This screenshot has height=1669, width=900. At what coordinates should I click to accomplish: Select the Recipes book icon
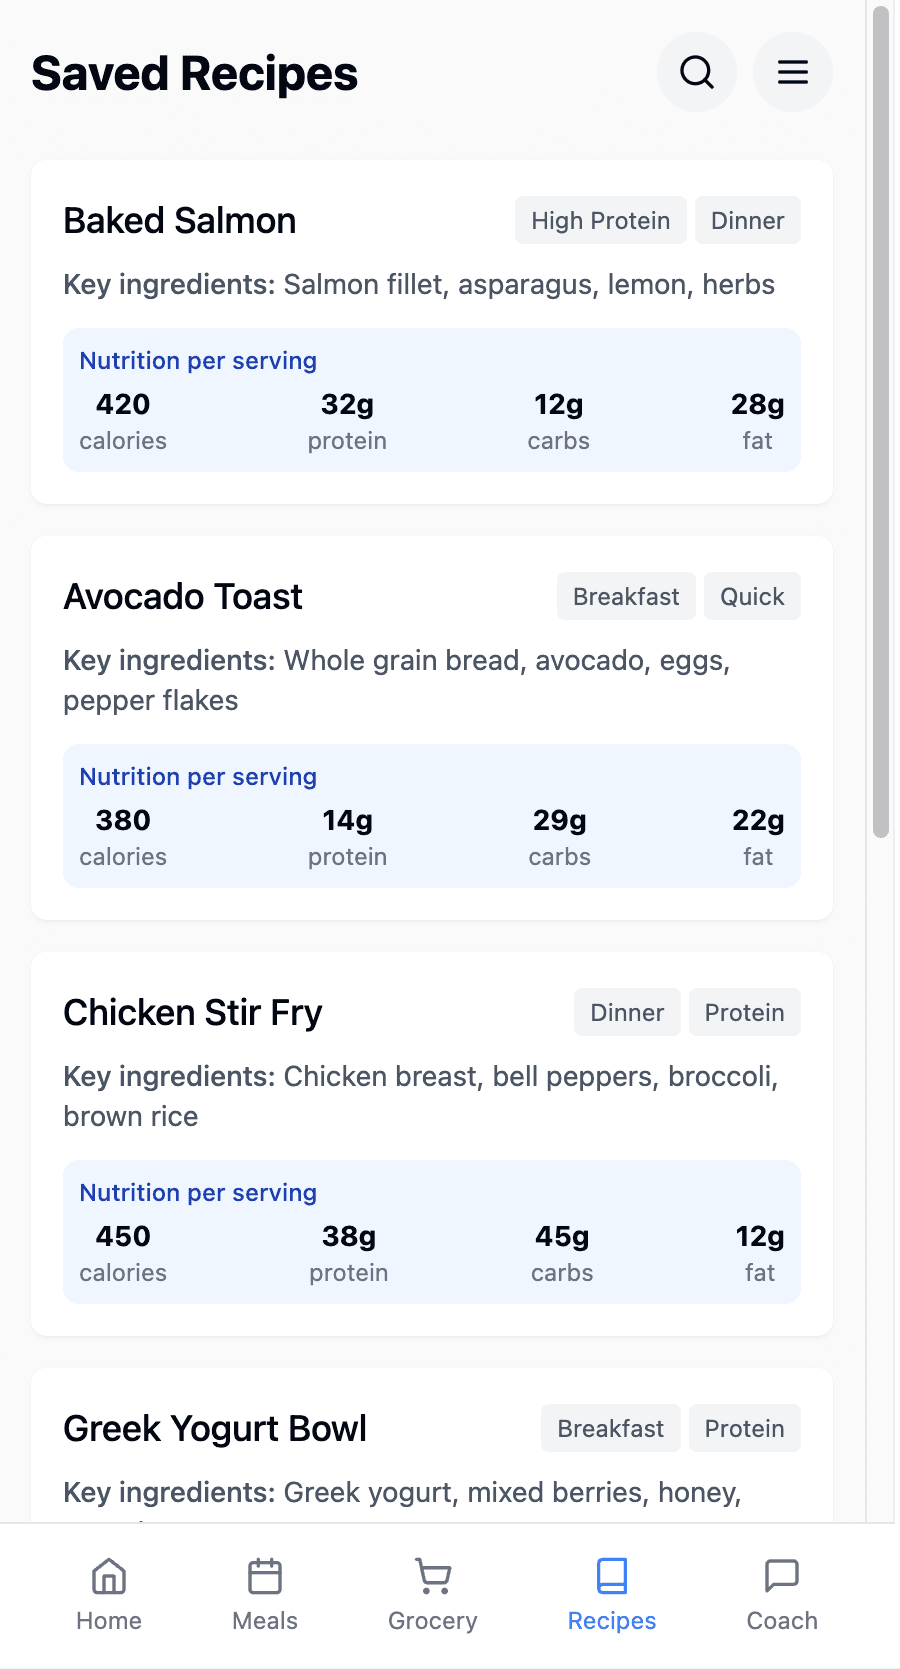(611, 1577)
